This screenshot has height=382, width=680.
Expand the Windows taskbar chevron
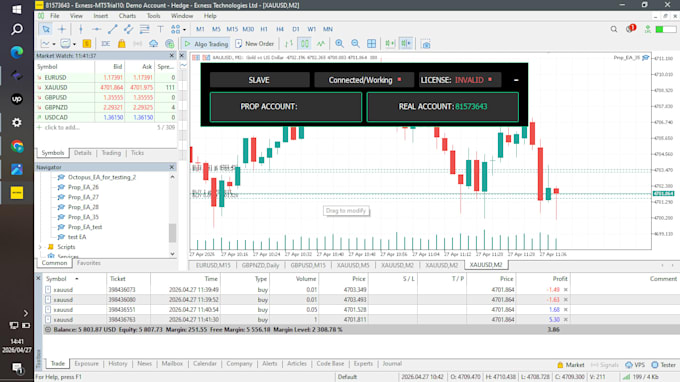pos(26,313)
